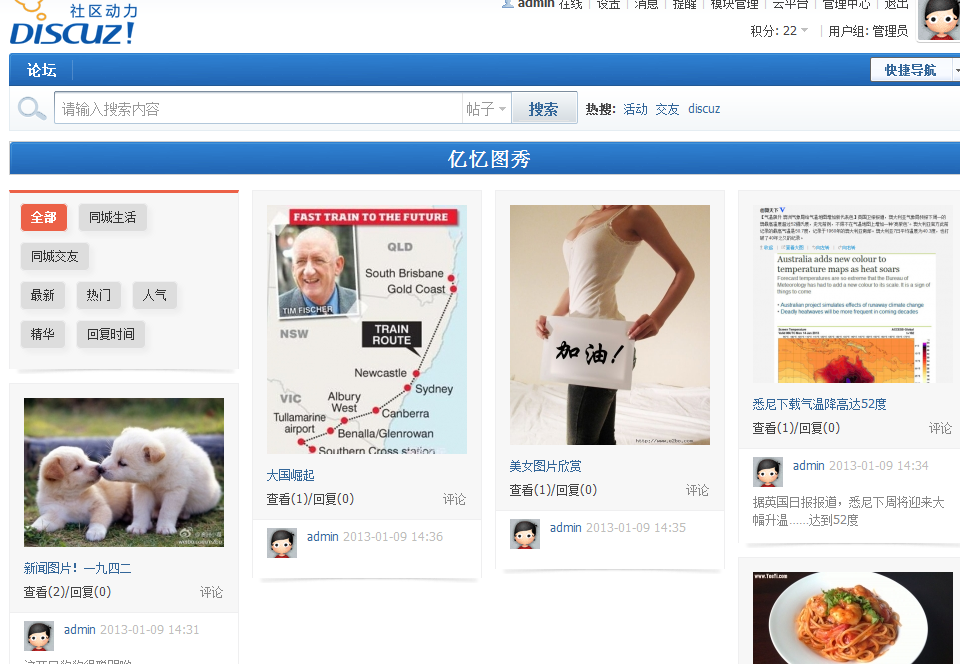Click admin author beside 2013-01-09 14:31
The width and height of the screenshot is (960, 664).
coord(80,630)
